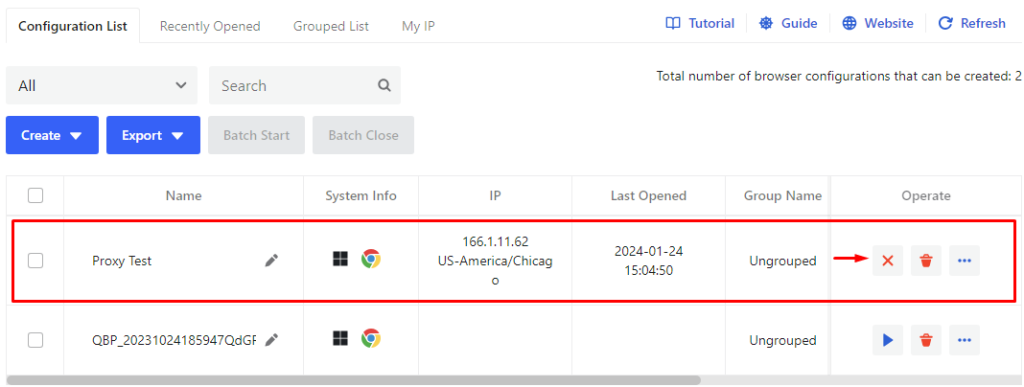Delete the Proxy Test configuration

click(x=926, y=260)
